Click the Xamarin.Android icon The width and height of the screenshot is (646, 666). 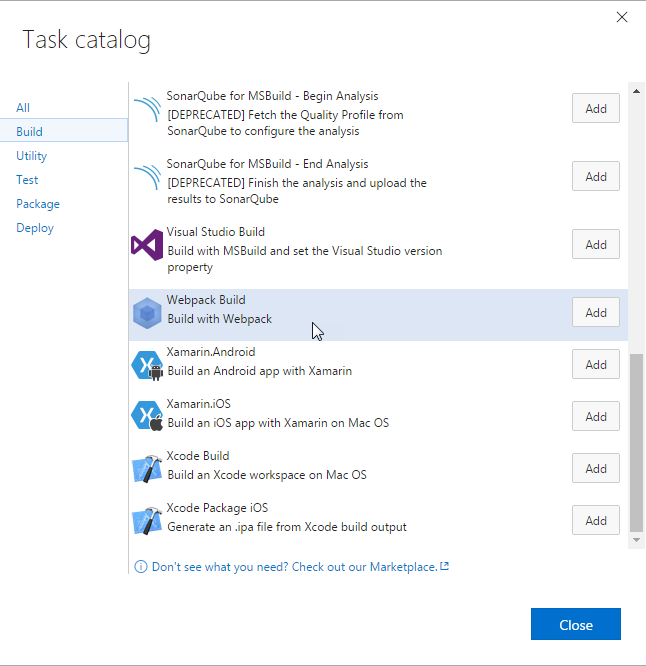coord(147,365)
